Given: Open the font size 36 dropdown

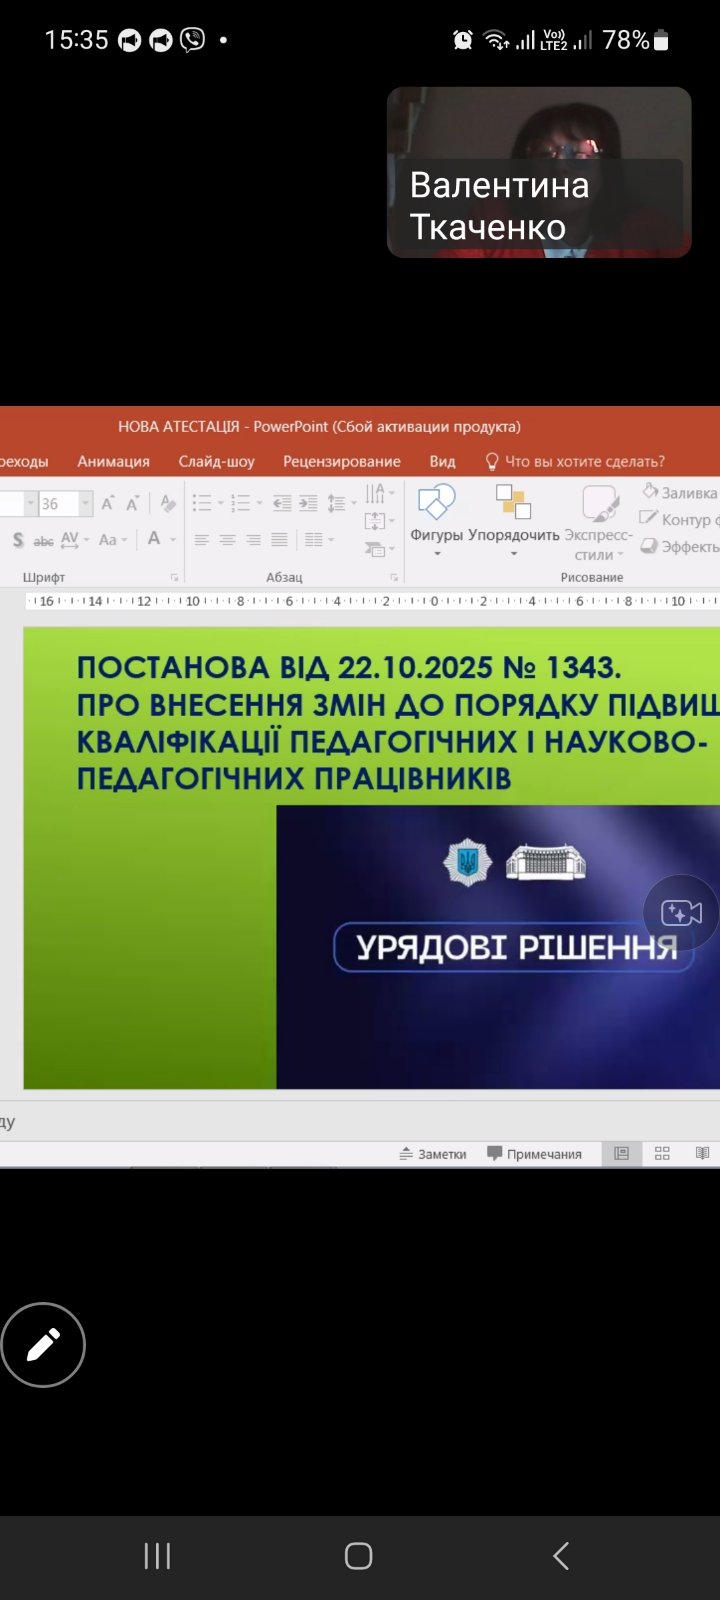Looking at the screenshot, I should [x=85, y=504].
